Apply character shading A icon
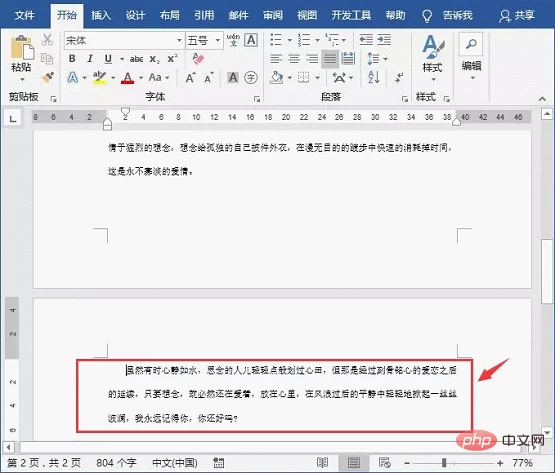 click(x=233, y=77)
